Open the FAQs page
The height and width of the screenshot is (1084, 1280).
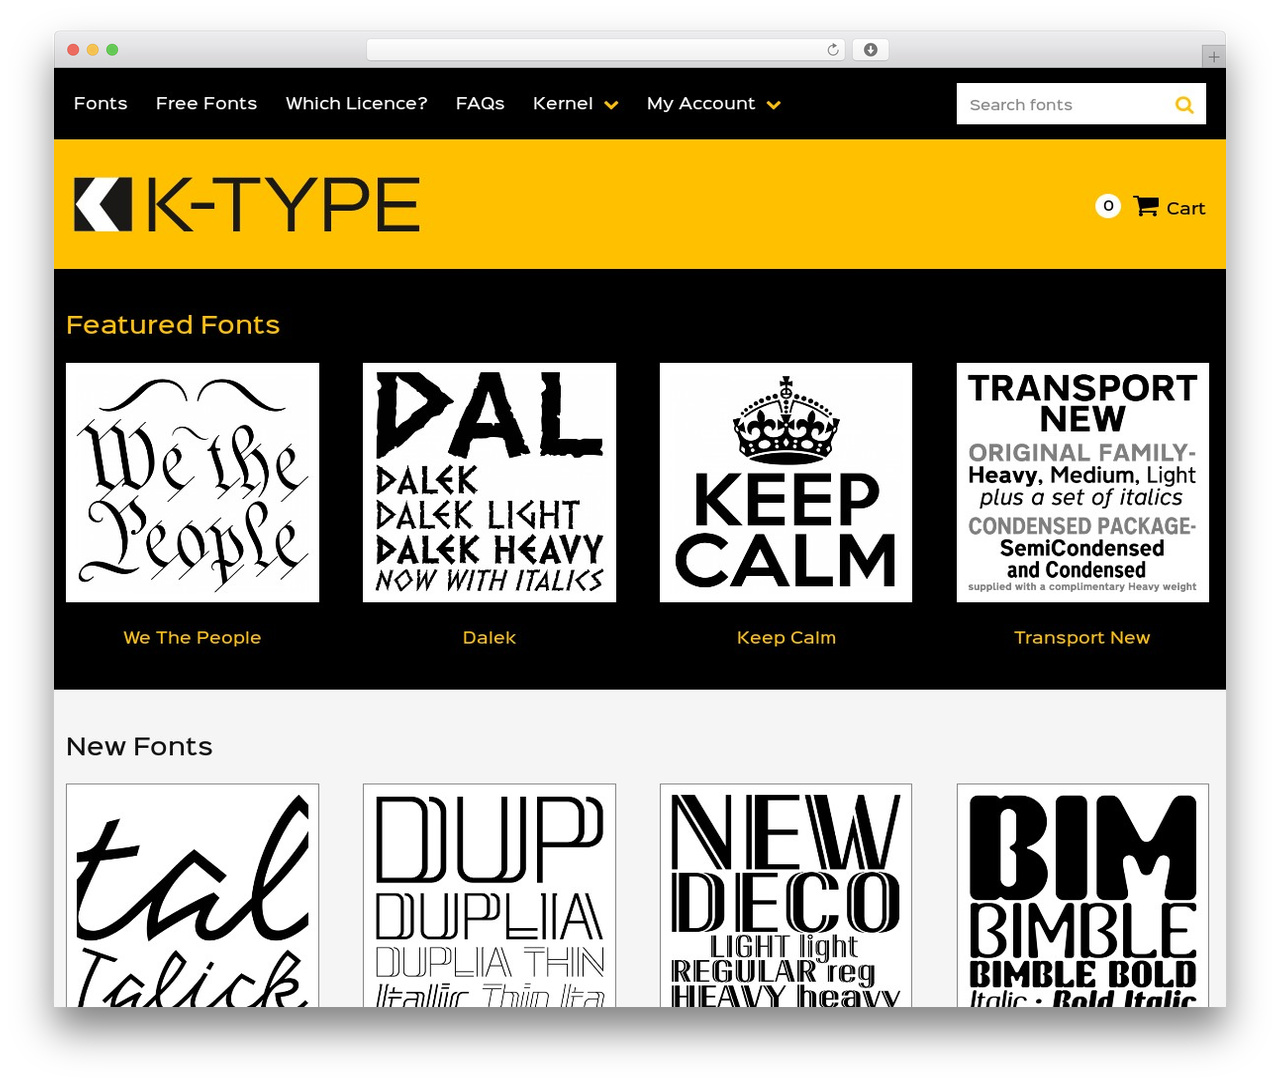tap(480, 103)
